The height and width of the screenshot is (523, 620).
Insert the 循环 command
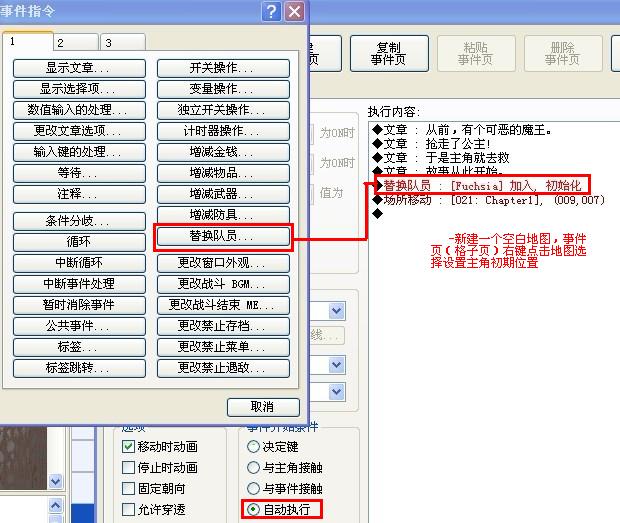click(79, 242)
